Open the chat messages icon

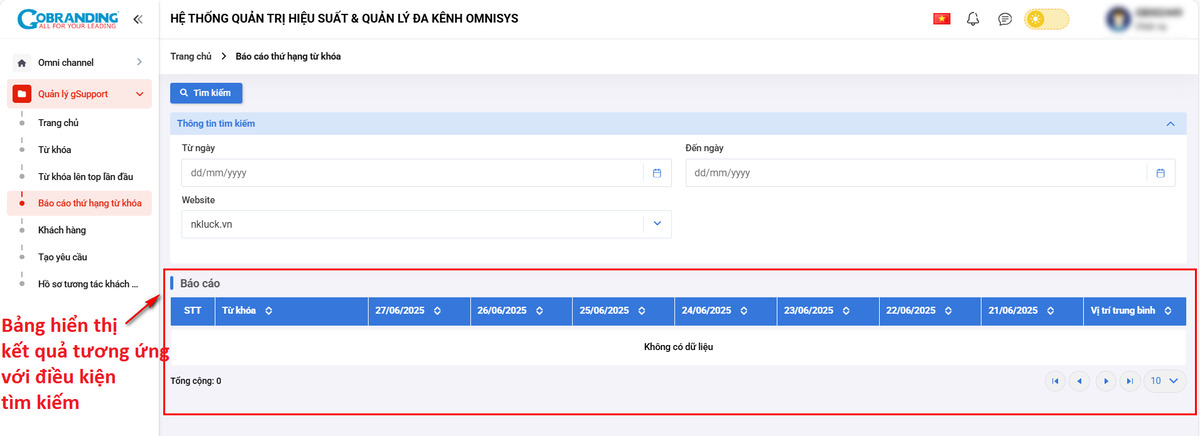1005,19
